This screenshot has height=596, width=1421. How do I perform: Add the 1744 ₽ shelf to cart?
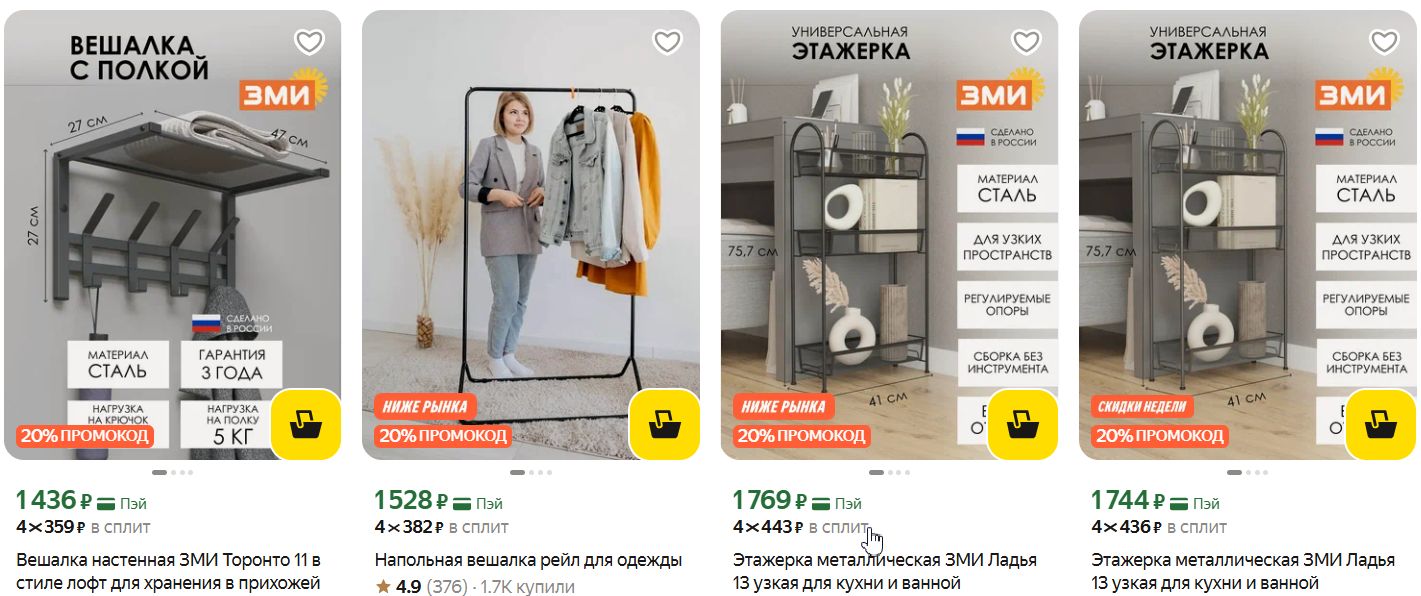1381,425
